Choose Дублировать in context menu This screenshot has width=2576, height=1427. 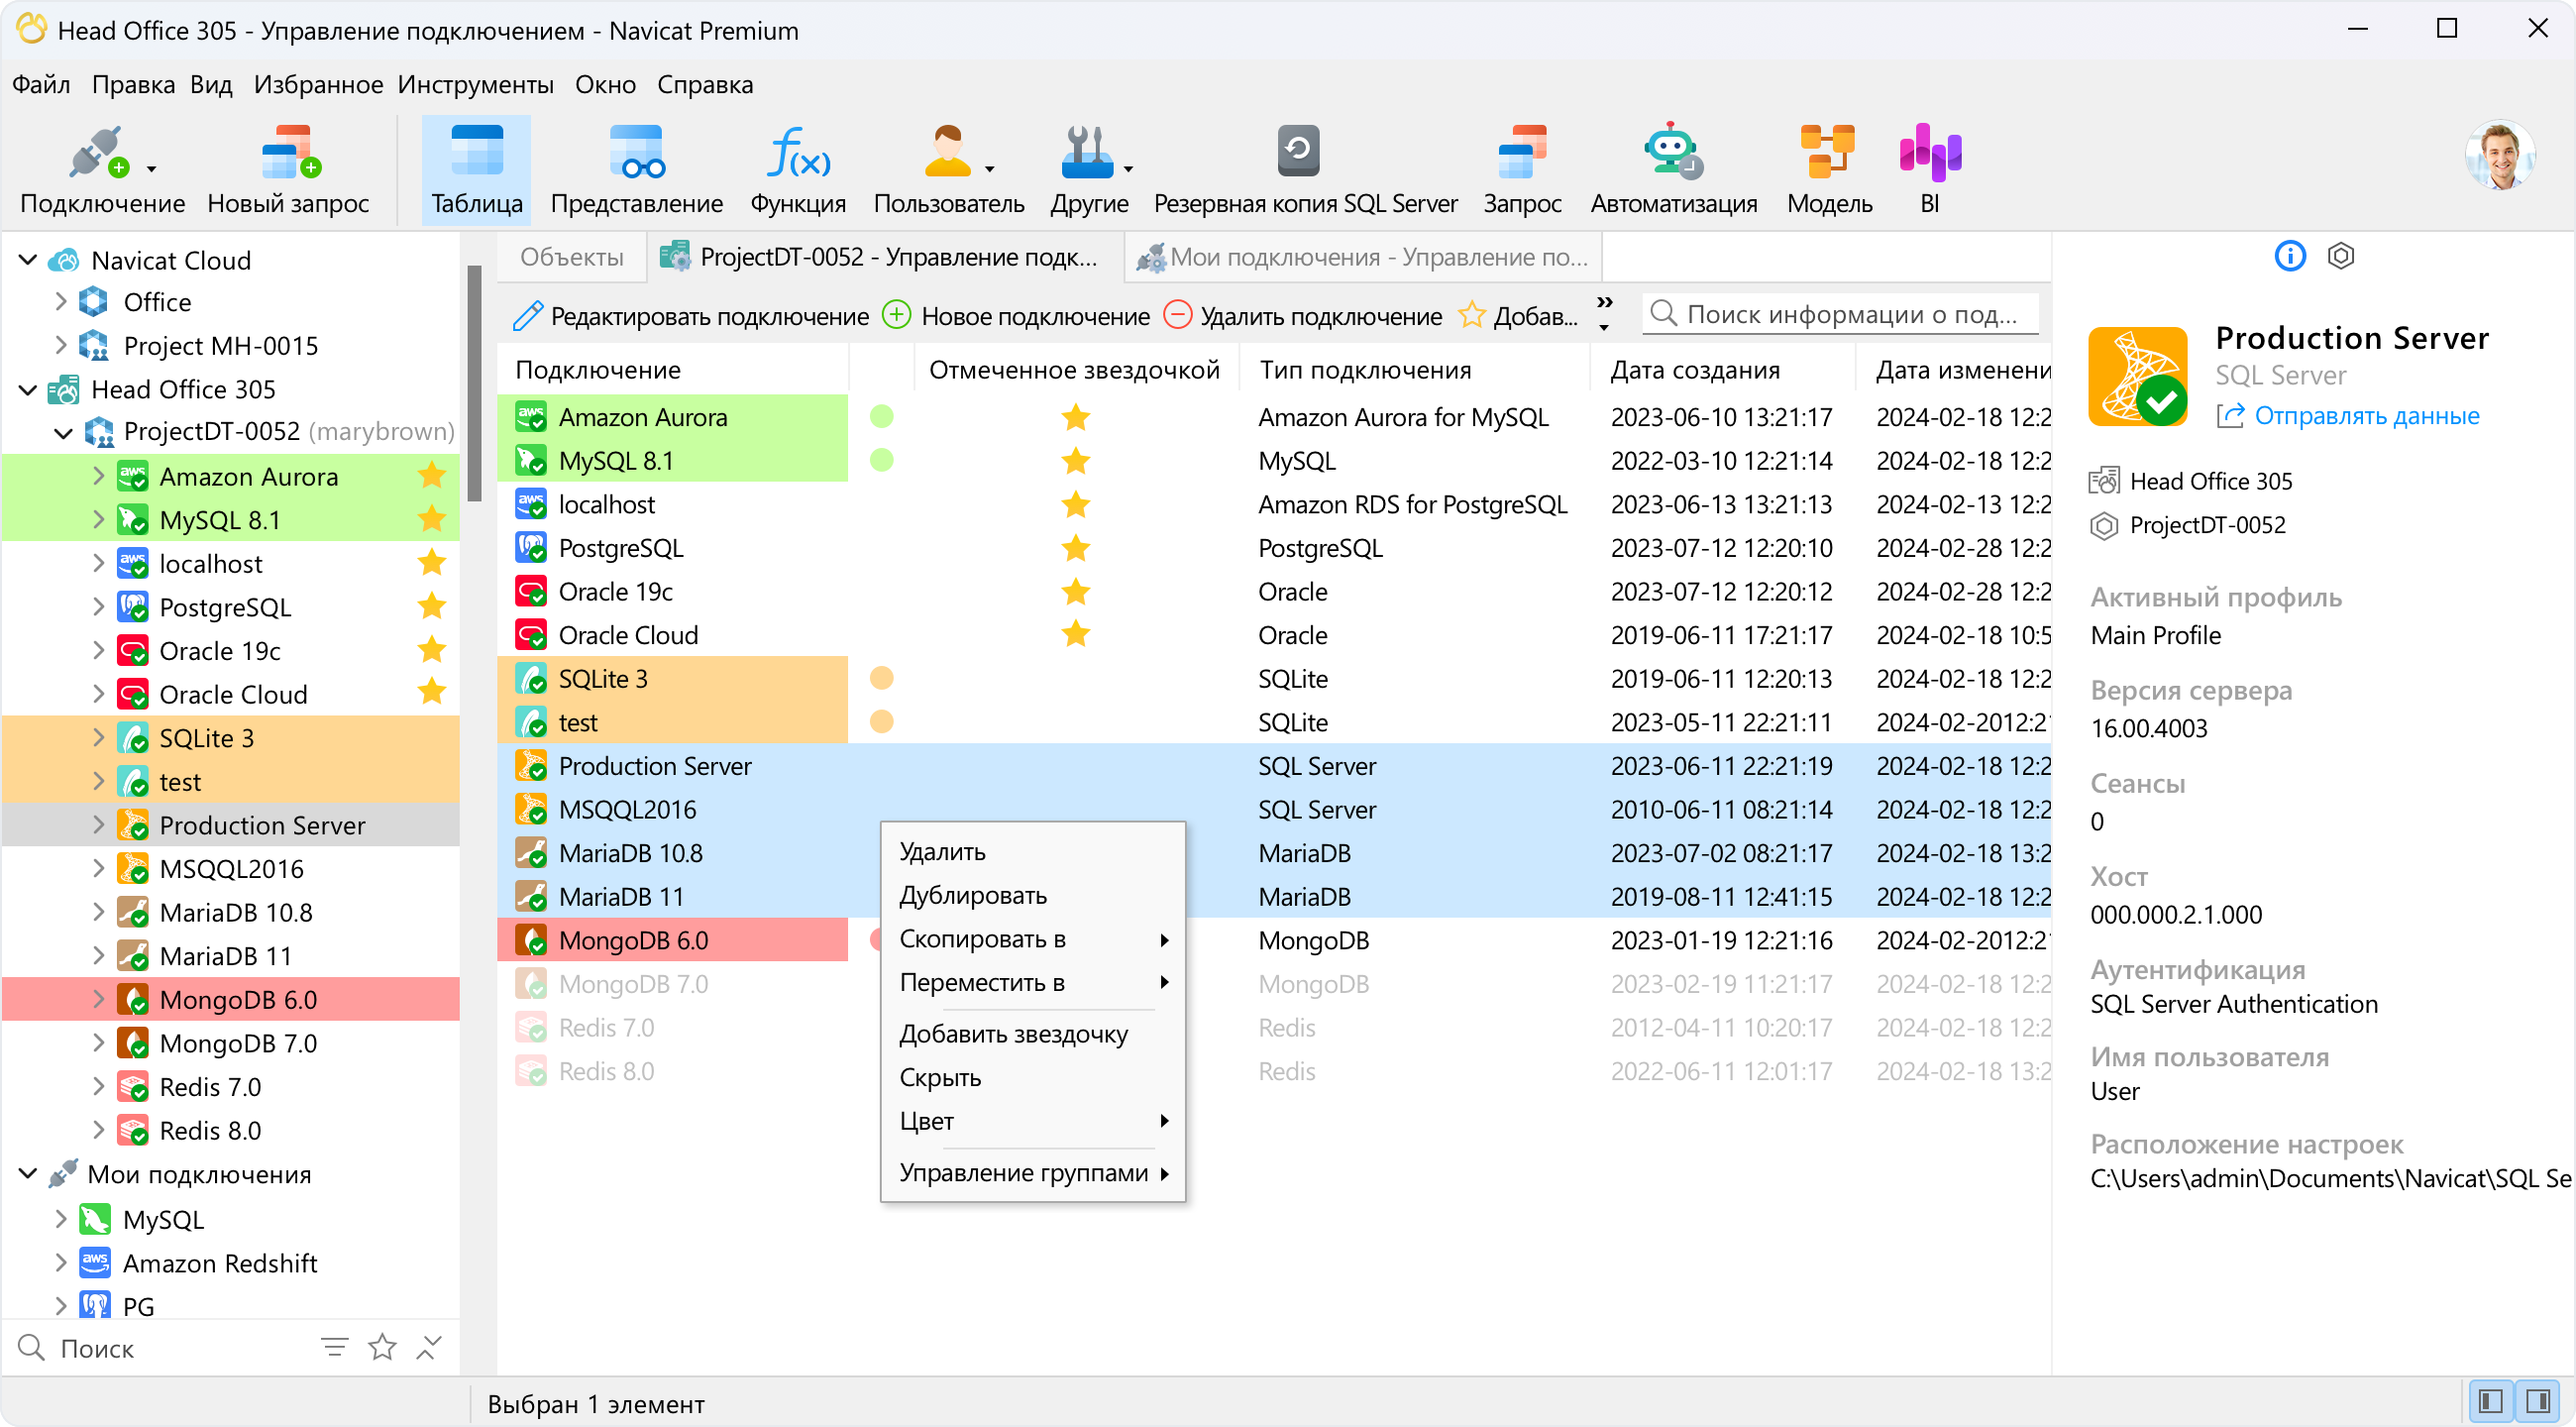pos(1033,895)
